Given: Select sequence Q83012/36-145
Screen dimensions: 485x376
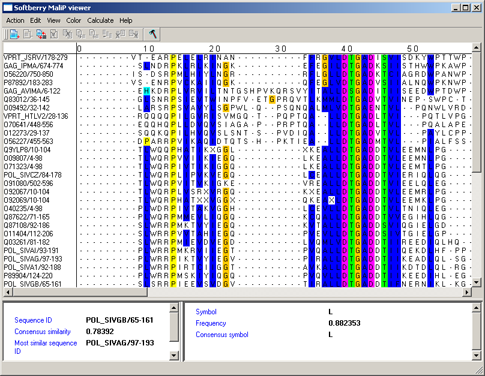Looking at the screenshot, I should (27, 99).
